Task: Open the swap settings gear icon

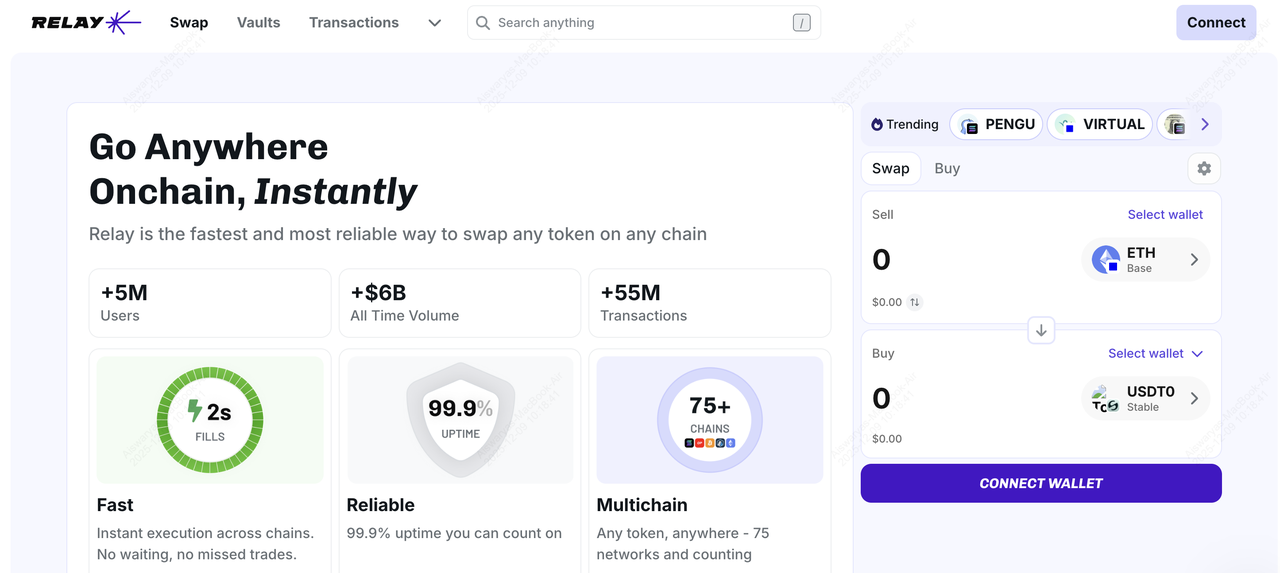Action: click(1204, 169)
